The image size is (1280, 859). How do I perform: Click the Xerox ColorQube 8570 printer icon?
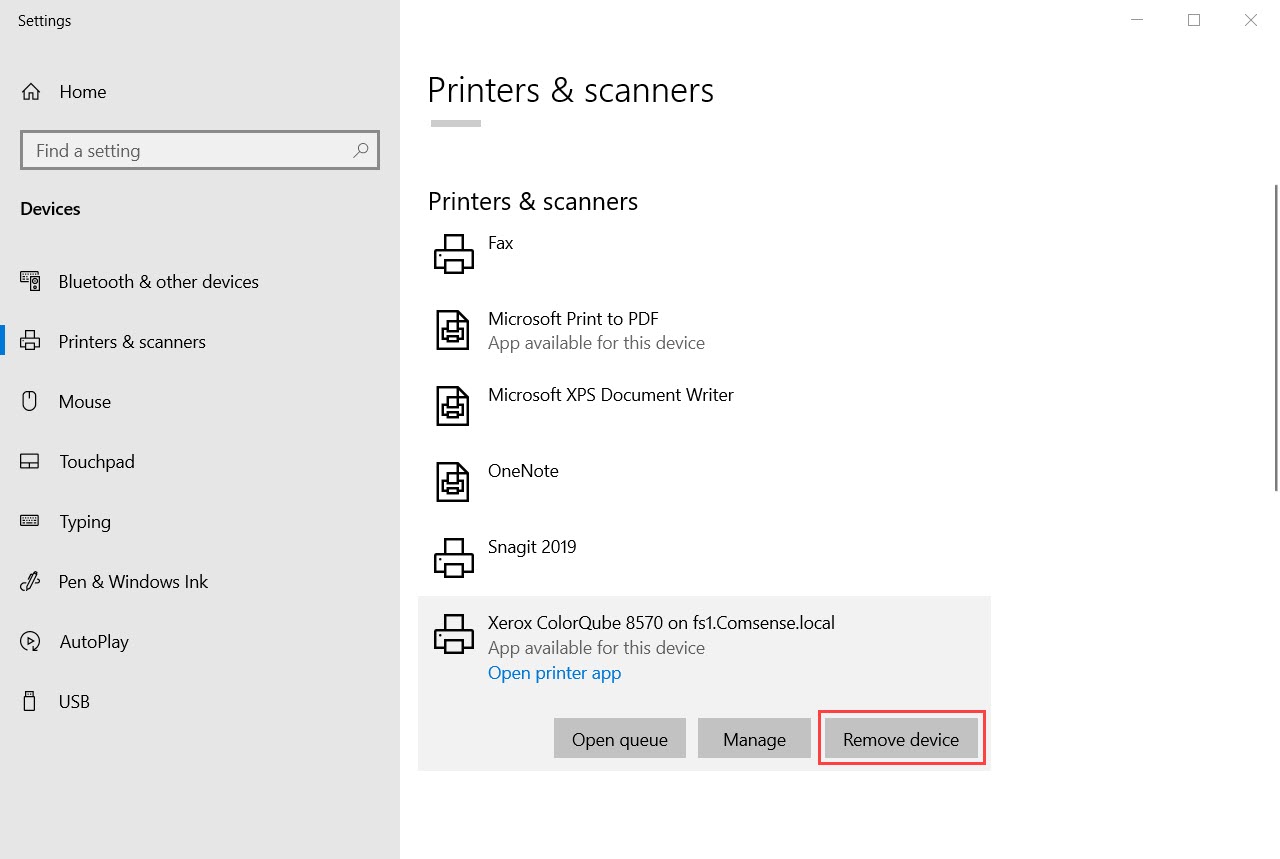tap(454, 633)
